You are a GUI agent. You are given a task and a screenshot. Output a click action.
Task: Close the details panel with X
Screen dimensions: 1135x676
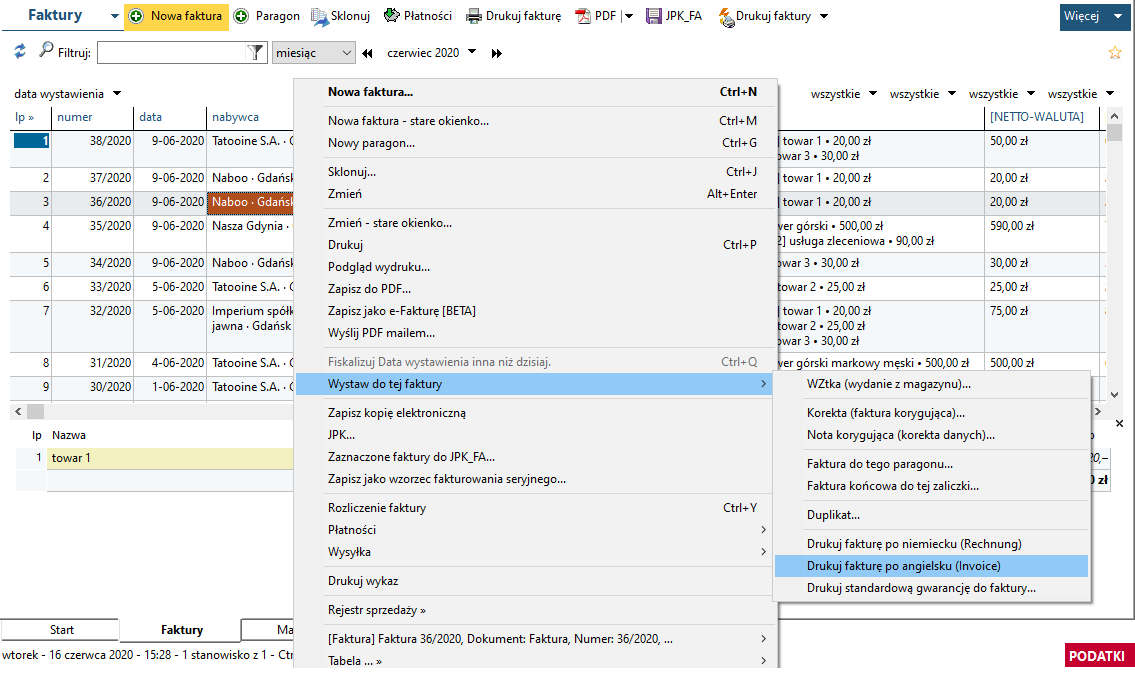click(x=1119, y=423)
